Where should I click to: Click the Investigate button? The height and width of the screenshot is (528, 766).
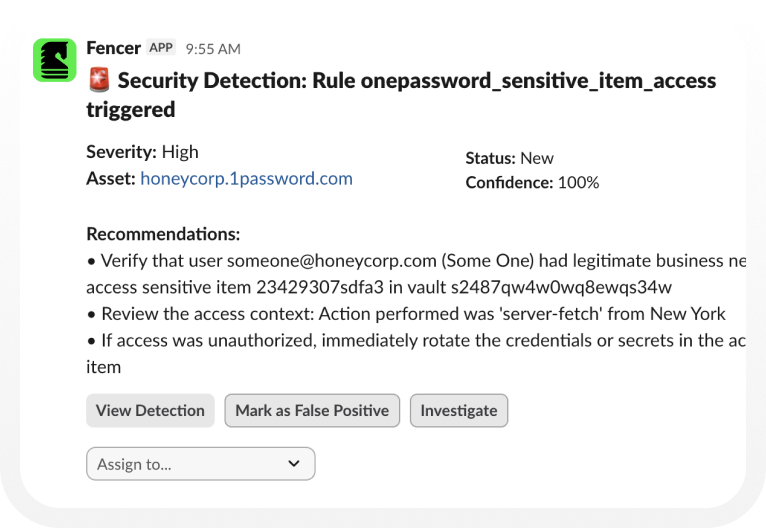pos(459,410)
